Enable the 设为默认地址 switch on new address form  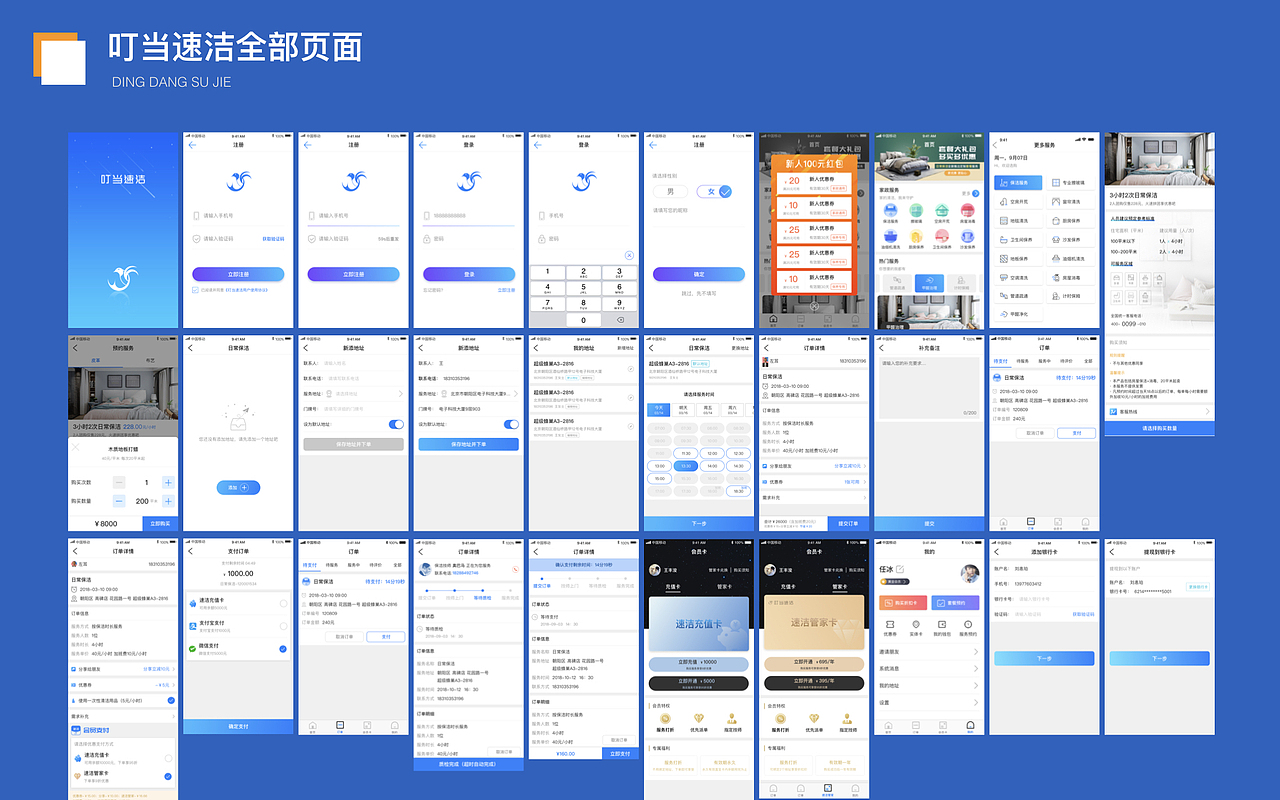[395, 423]
